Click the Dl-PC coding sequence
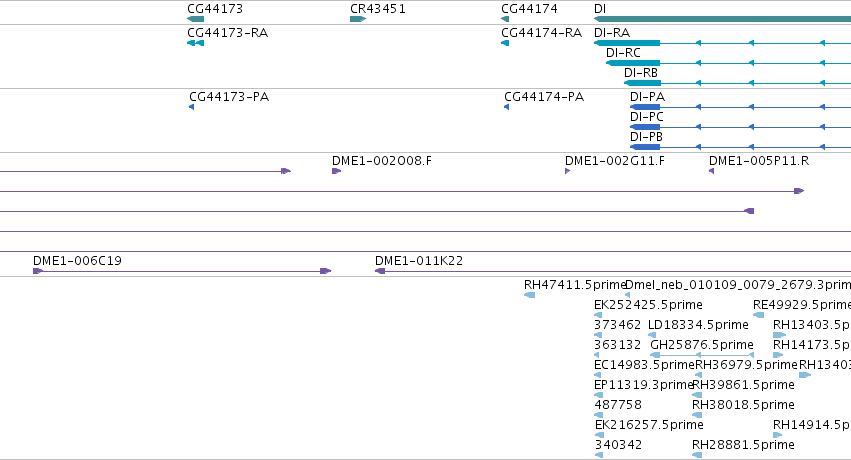The width and height of the screenshot is (851, 460). click(740, 127)
